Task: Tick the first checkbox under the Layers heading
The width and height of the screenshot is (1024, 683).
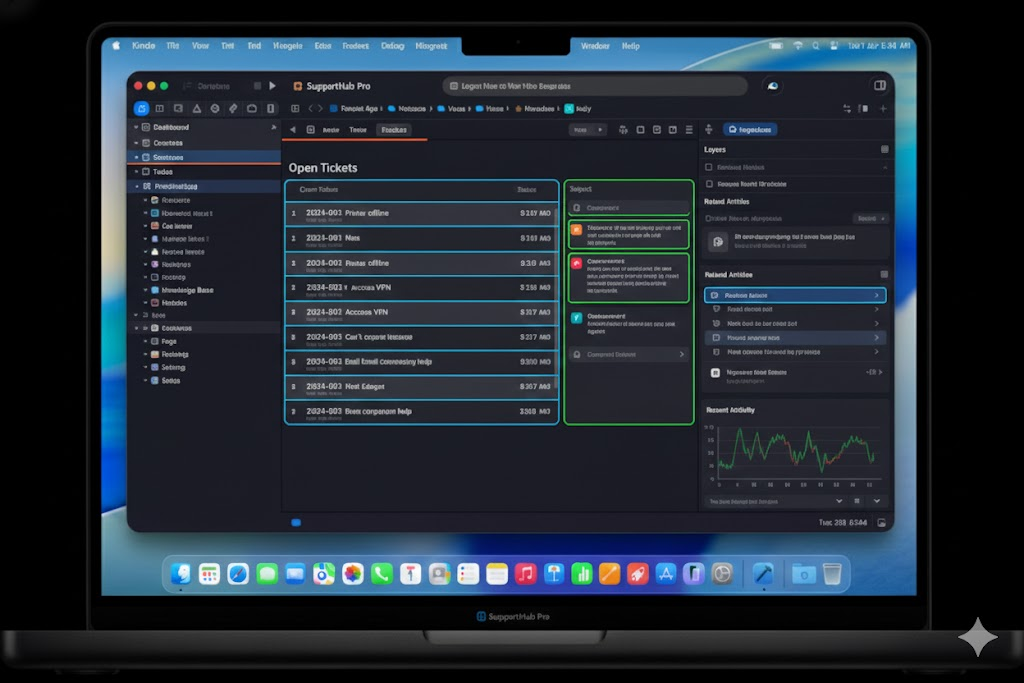Action: click(709, 167)
